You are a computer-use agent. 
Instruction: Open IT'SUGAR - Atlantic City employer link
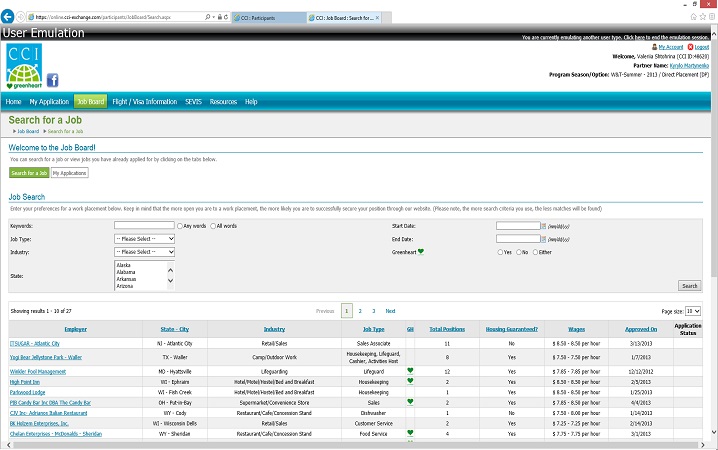tap(35, 343)
